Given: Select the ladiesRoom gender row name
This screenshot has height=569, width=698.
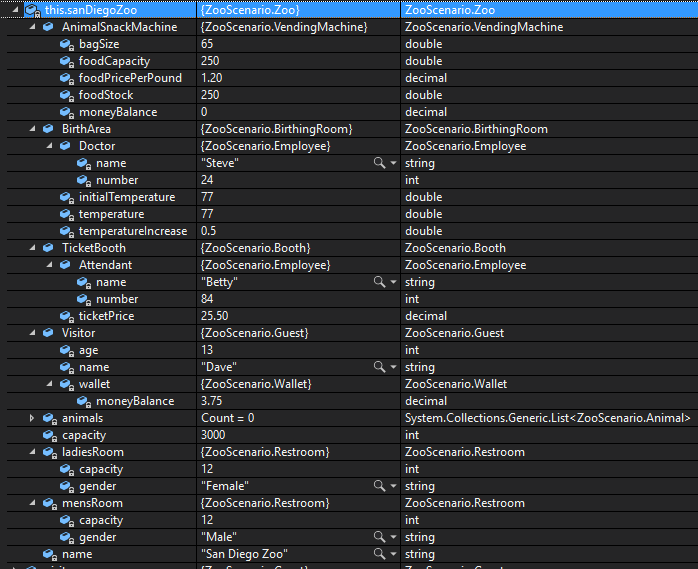Looking at the screenshot, I should point(97,486).
